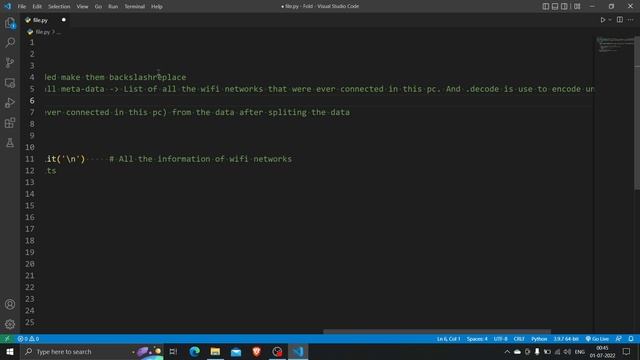Image resolution: width=640 pixels, height=360 pixels.
Task: Open Remote Explorer in activity bar
Action: coord(10,83)
